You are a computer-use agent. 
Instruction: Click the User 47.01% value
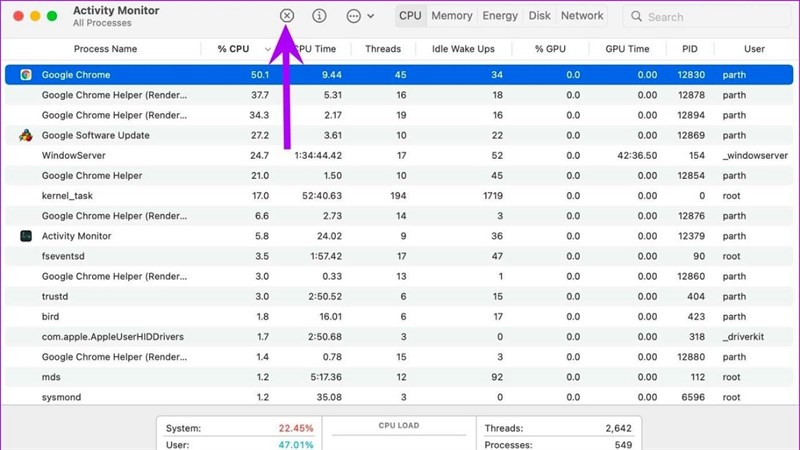tap(296, 444)
